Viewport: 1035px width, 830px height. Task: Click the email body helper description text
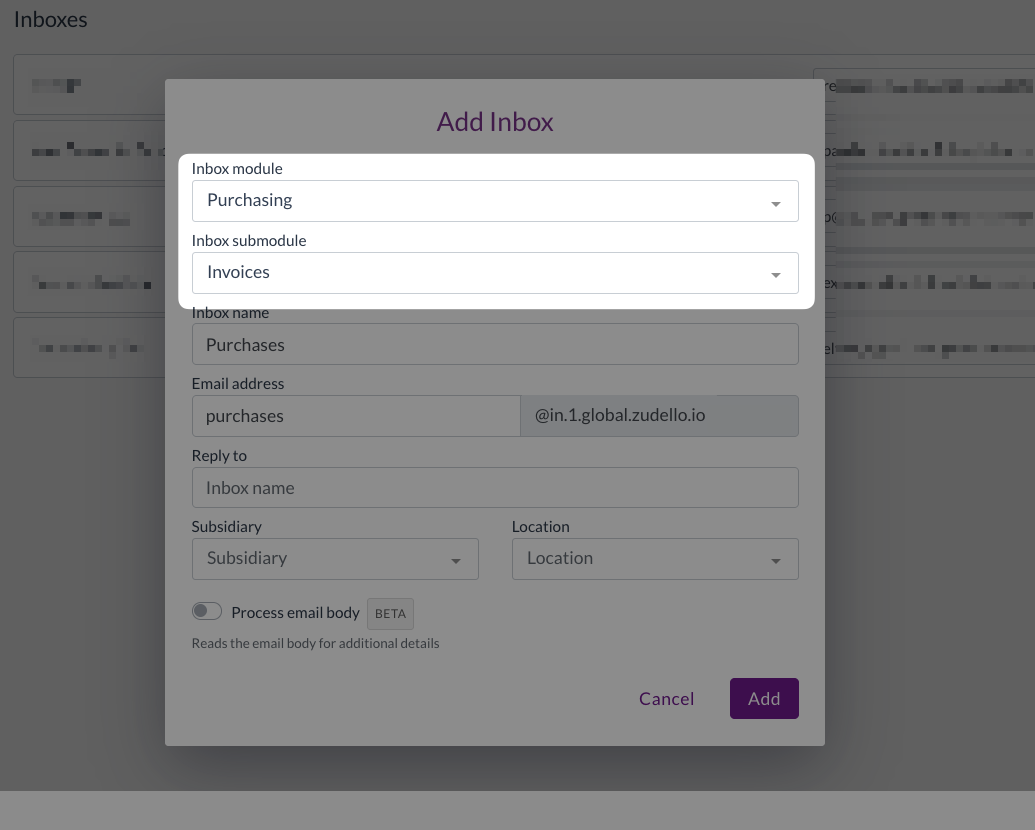(x=315, y=643)
